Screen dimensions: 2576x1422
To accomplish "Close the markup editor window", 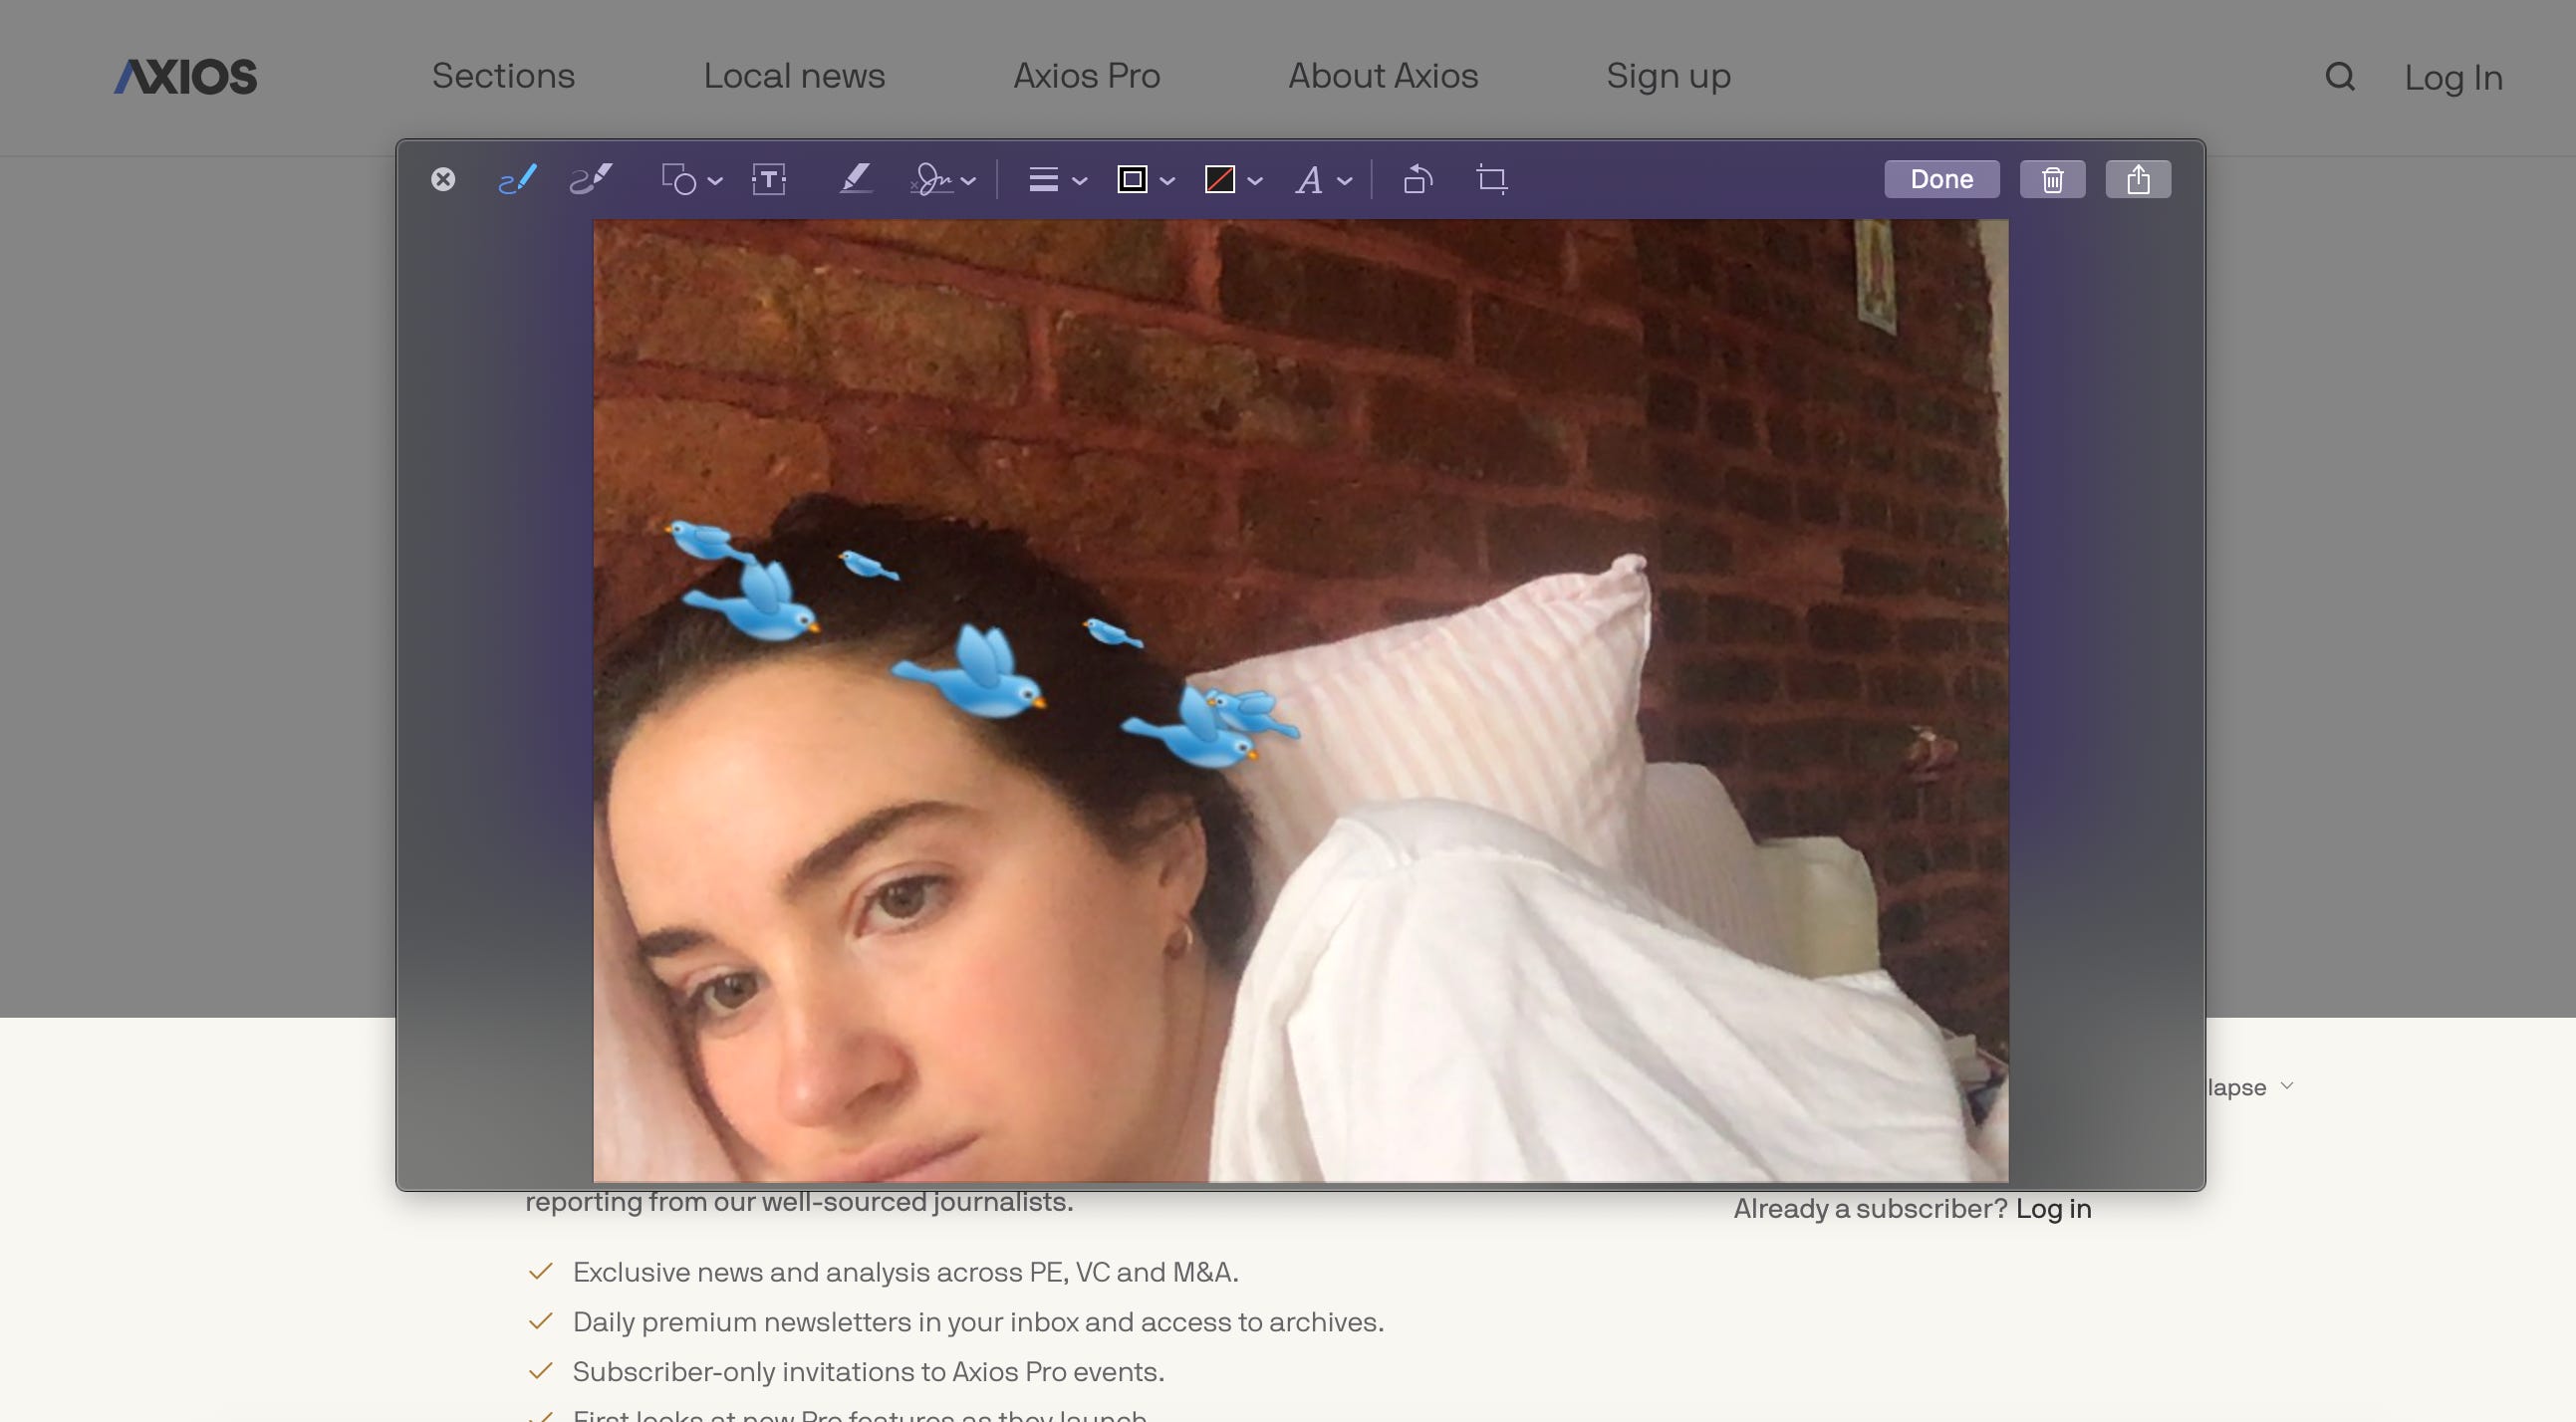I will click(x=443, y=180).
